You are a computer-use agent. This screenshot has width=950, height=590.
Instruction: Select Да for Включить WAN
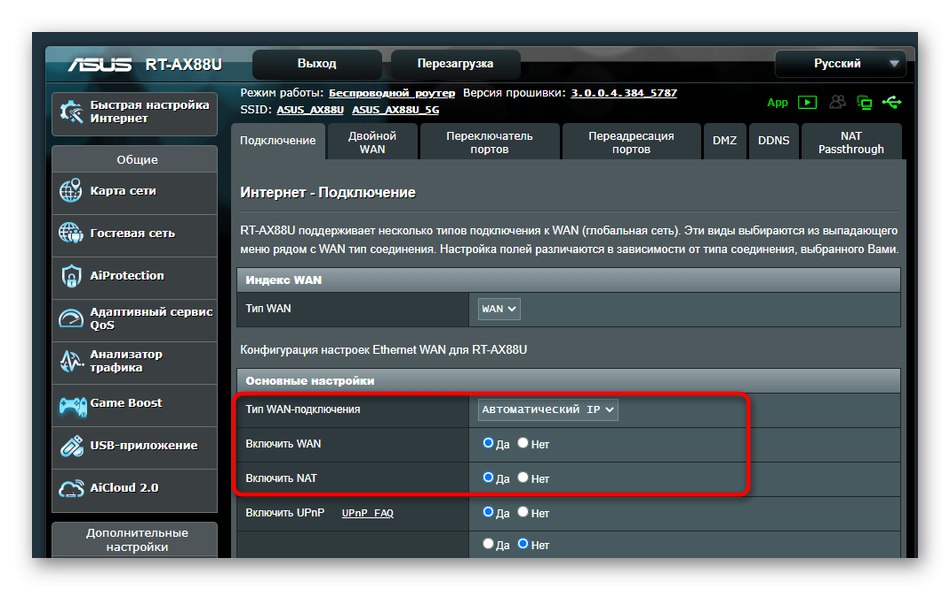point(488,443)
